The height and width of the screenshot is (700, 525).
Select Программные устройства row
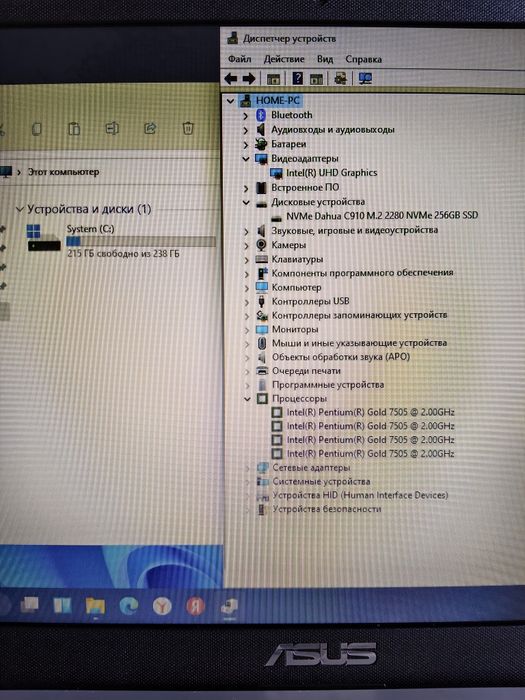coord(328,385)
